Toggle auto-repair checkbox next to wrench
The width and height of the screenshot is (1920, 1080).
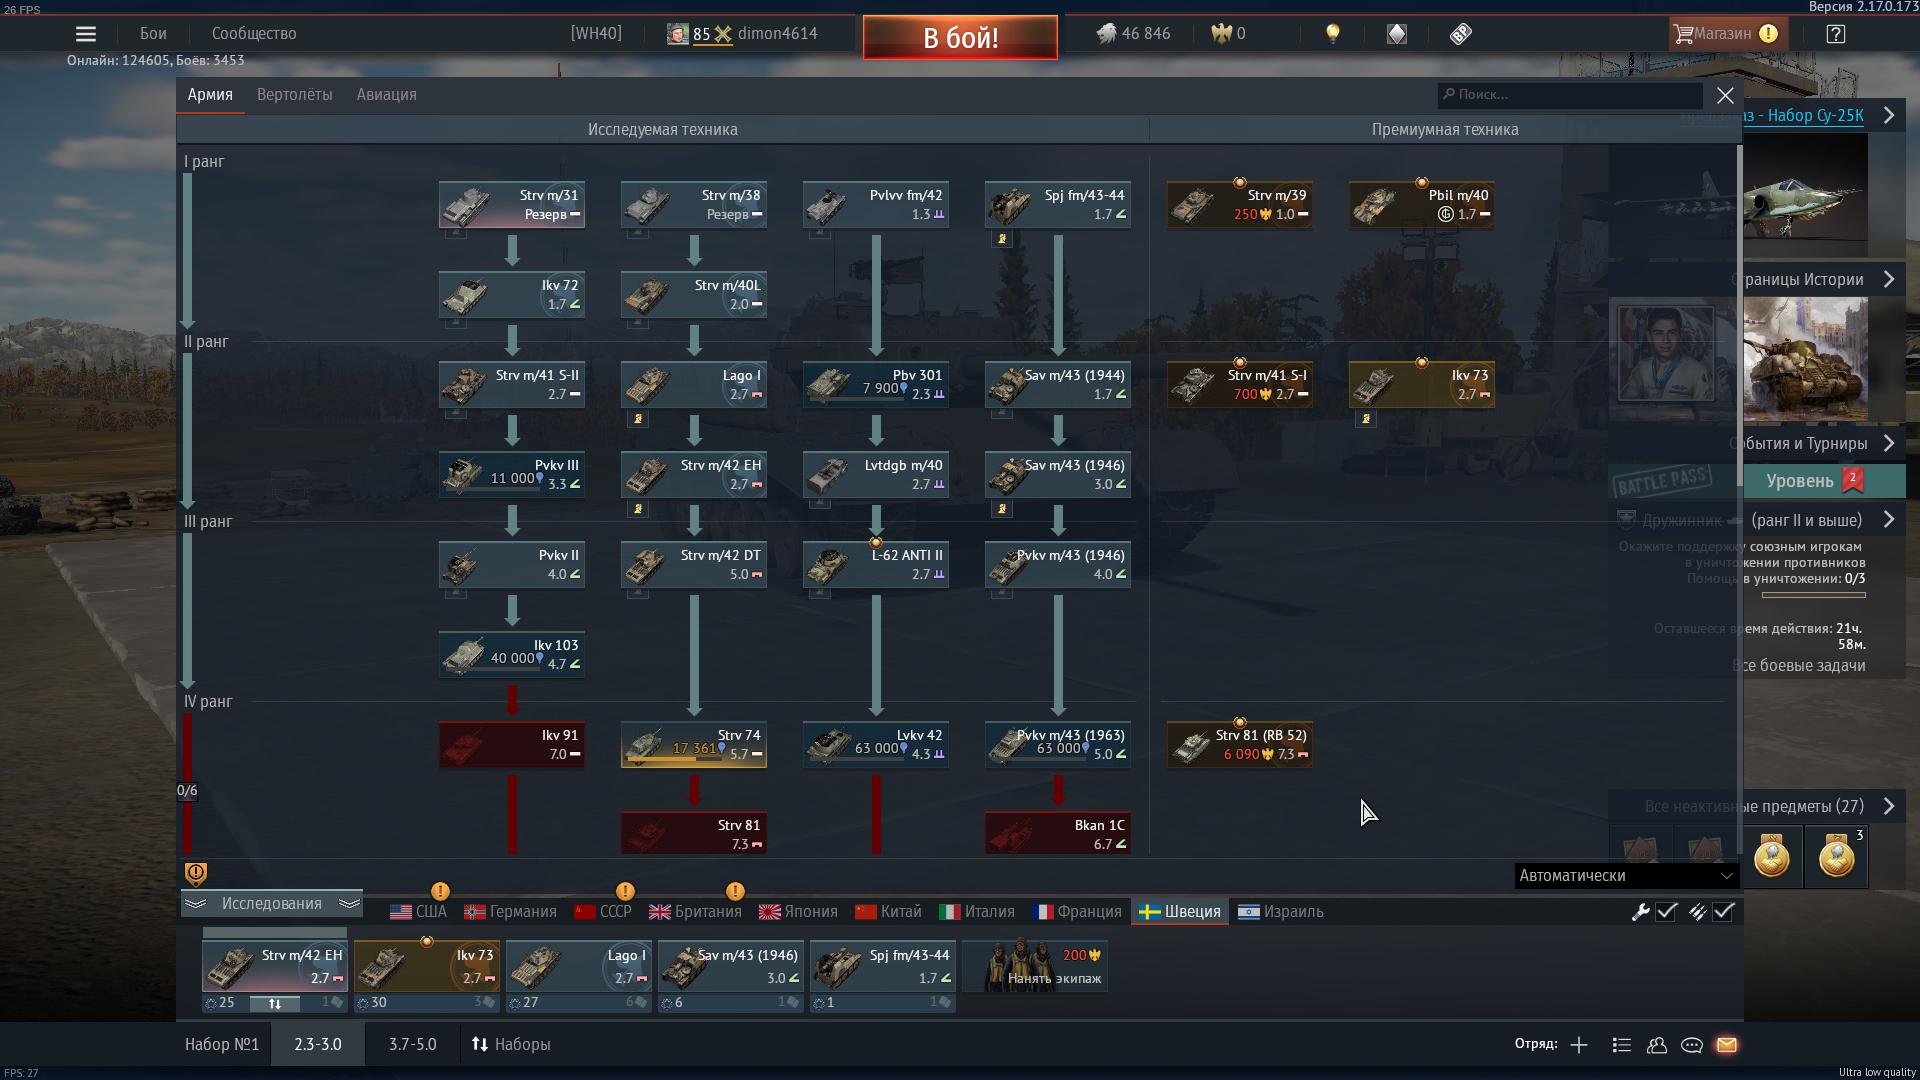[1666, 912]
